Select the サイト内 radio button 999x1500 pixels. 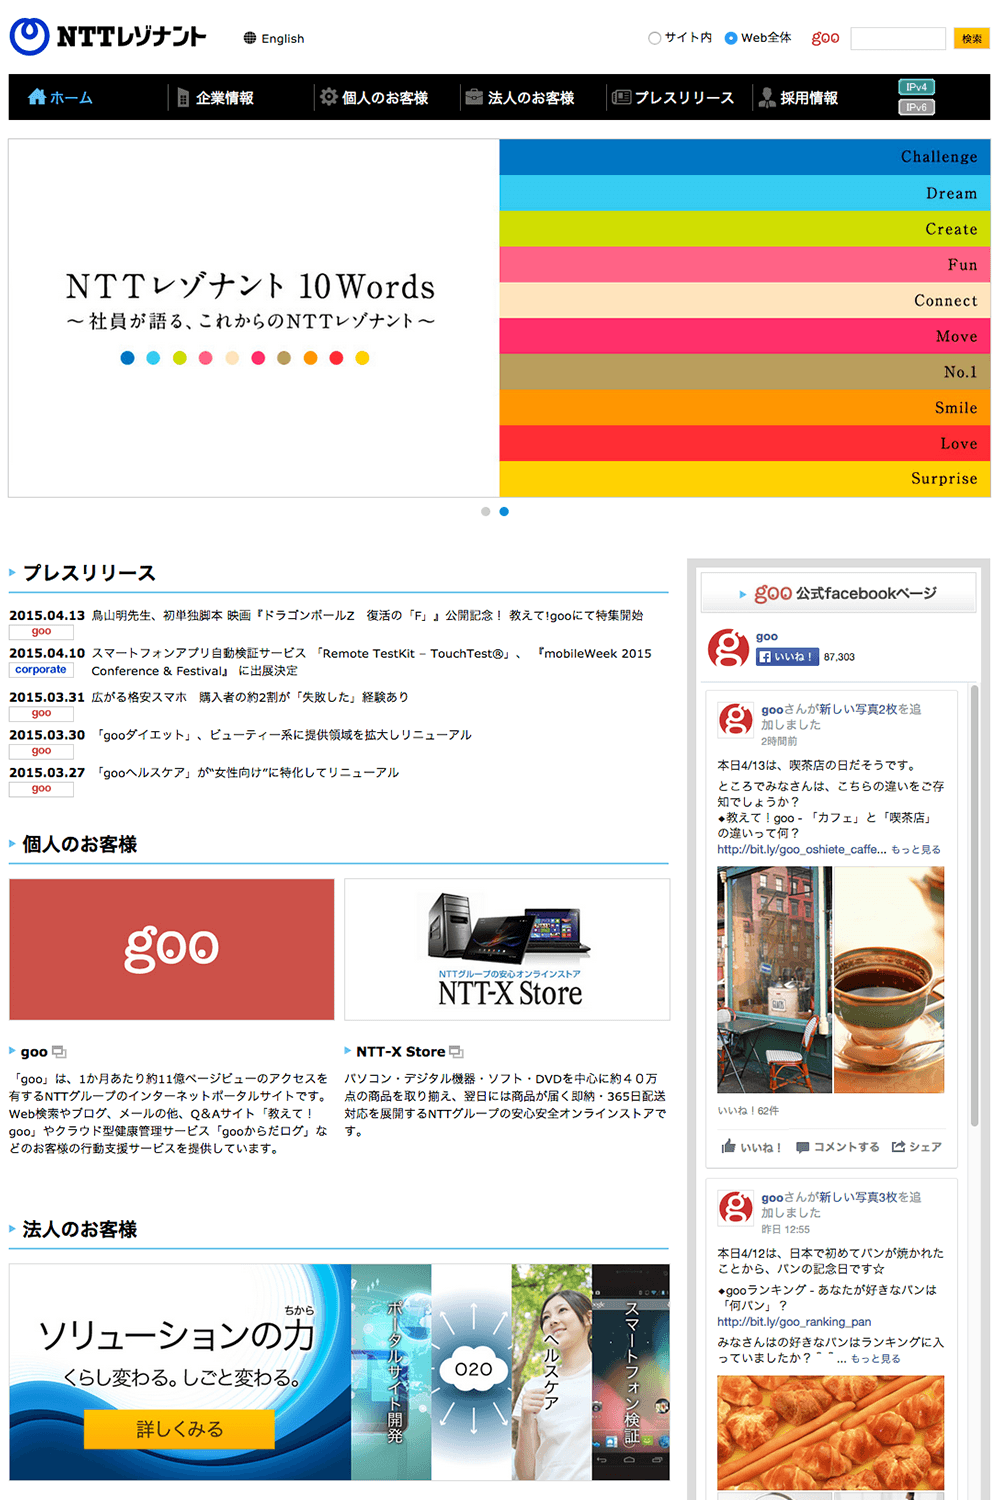coord(654,38)
